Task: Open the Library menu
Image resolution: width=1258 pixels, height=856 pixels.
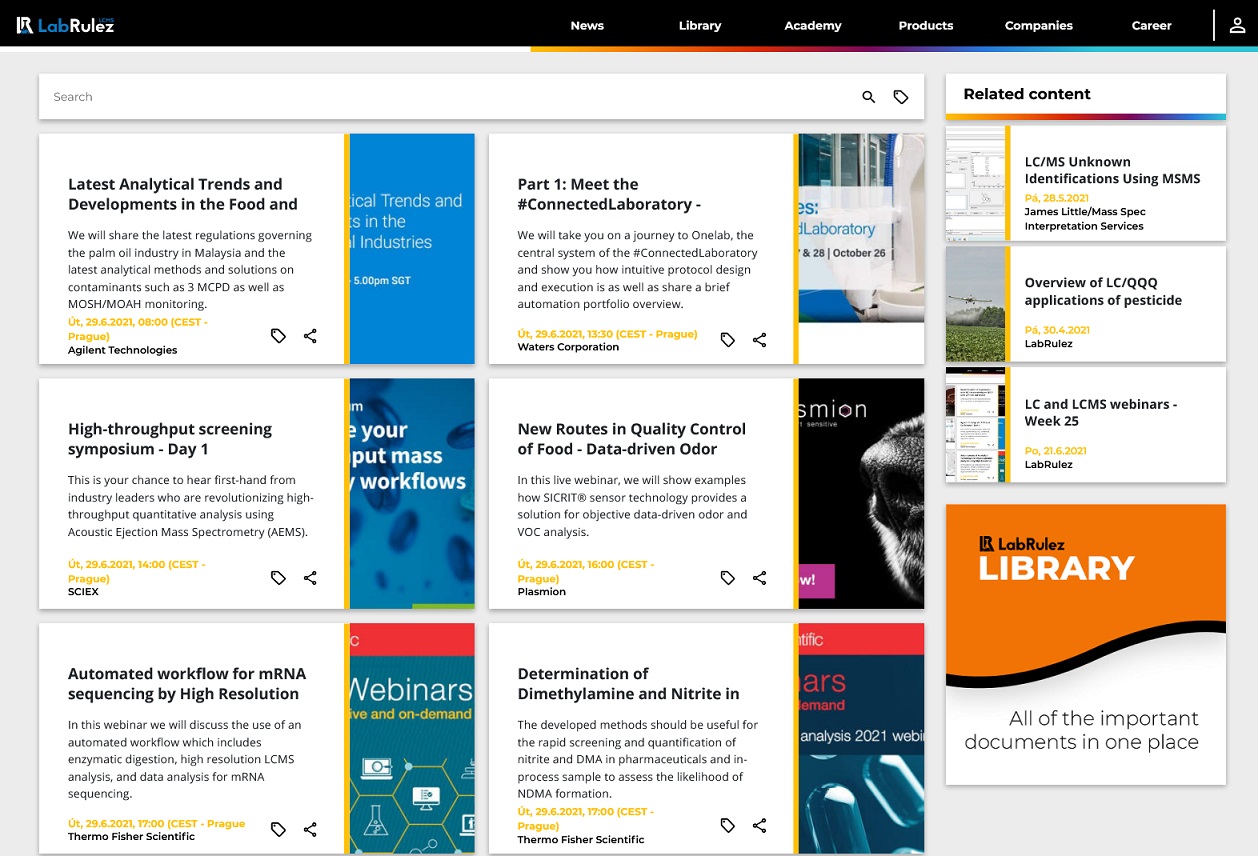Action: tap(700, 25)
